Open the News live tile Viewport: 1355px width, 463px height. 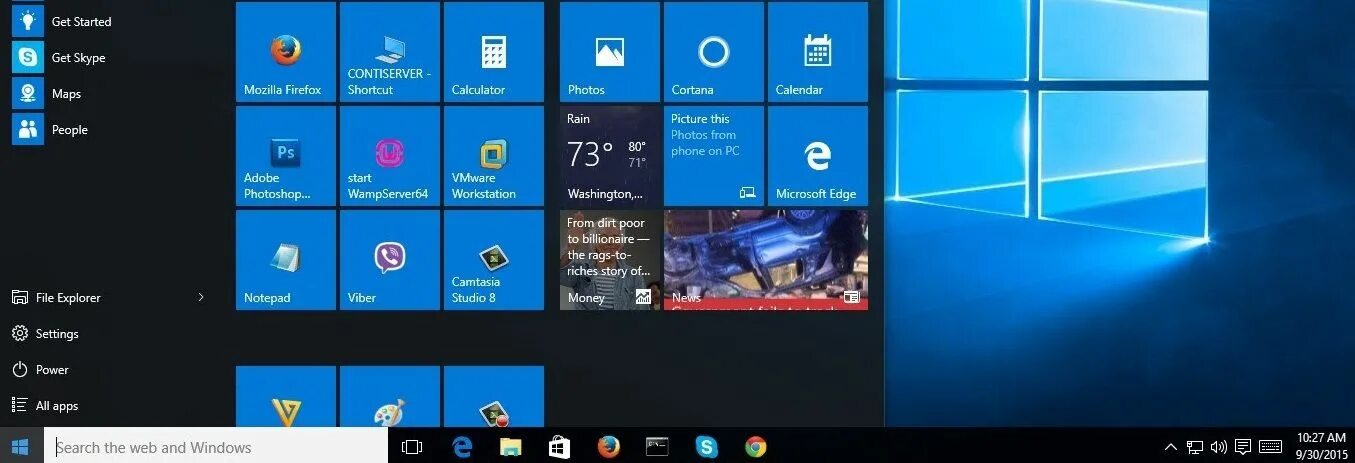tap(765, 260)
